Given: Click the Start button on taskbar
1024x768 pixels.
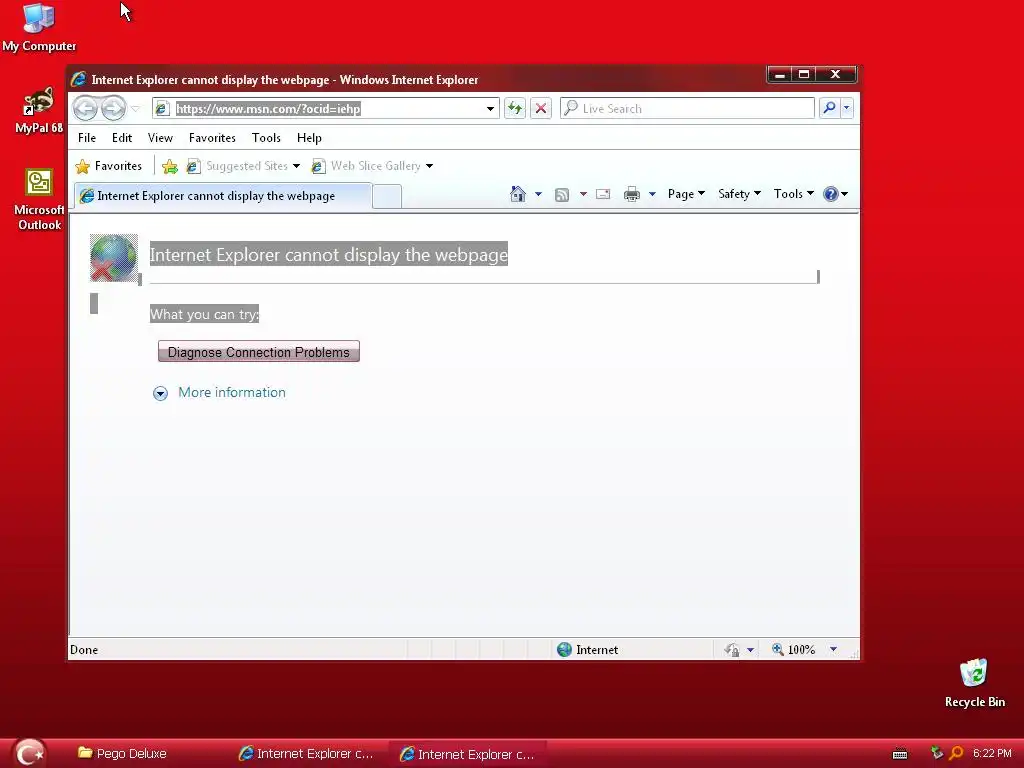Looking at the screenshot, I should pyautogui.click(x=29, y=753).
